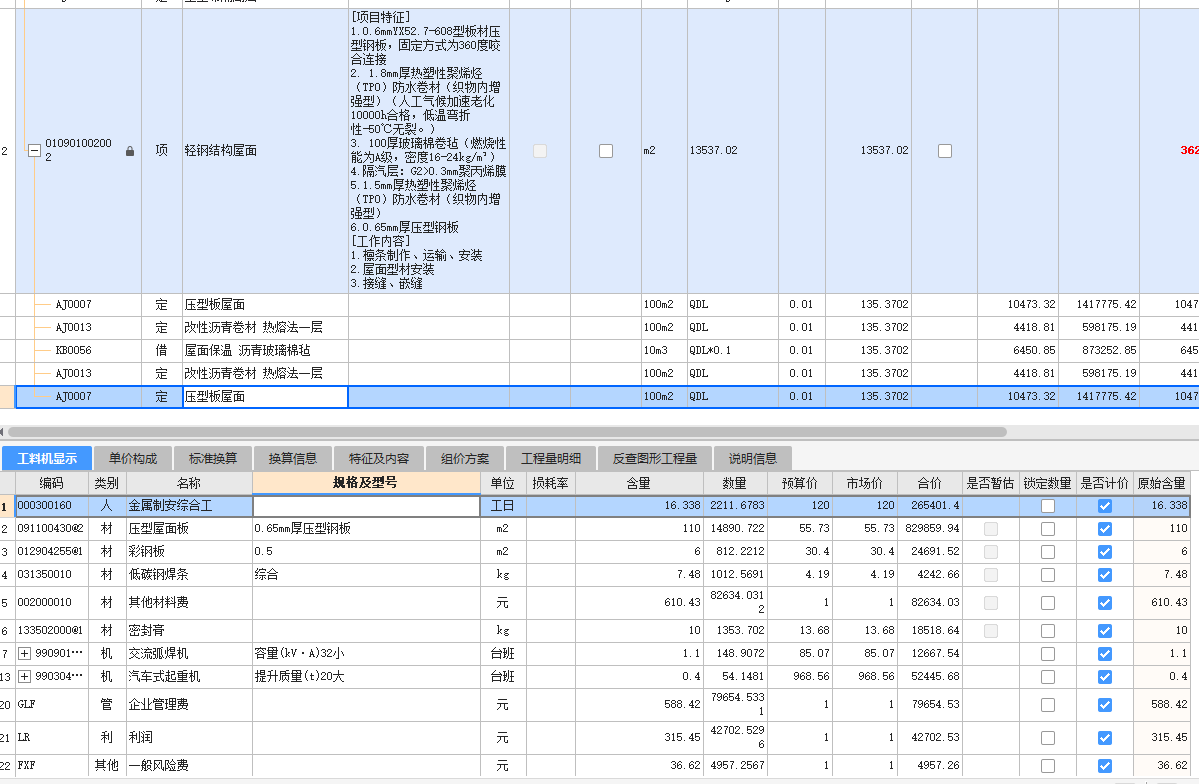This screenshot has width=1199, height=784.
Task: Click the 其他材料费 name cell
Action: pyautogui.click(x=189, y=603)
